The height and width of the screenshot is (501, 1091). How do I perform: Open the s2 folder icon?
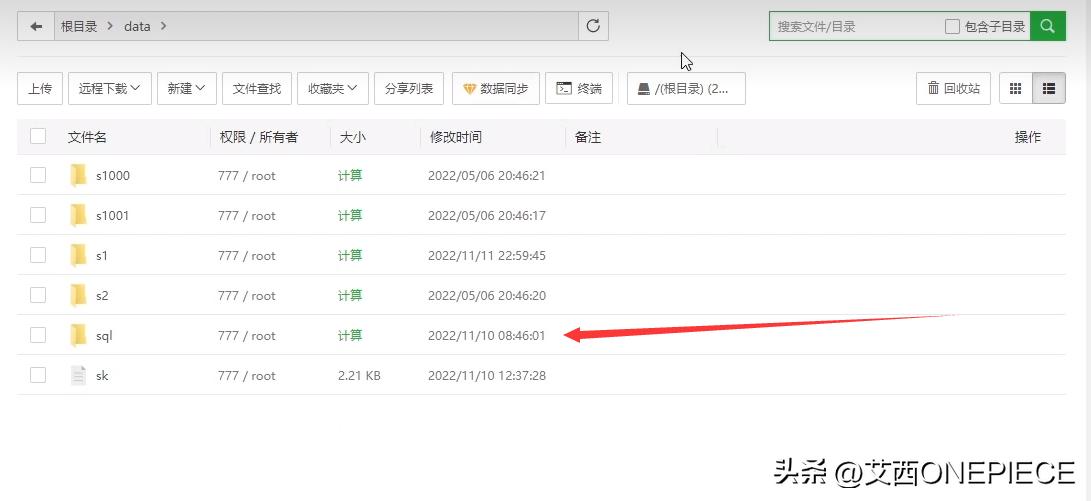click(x=79, y=295)
